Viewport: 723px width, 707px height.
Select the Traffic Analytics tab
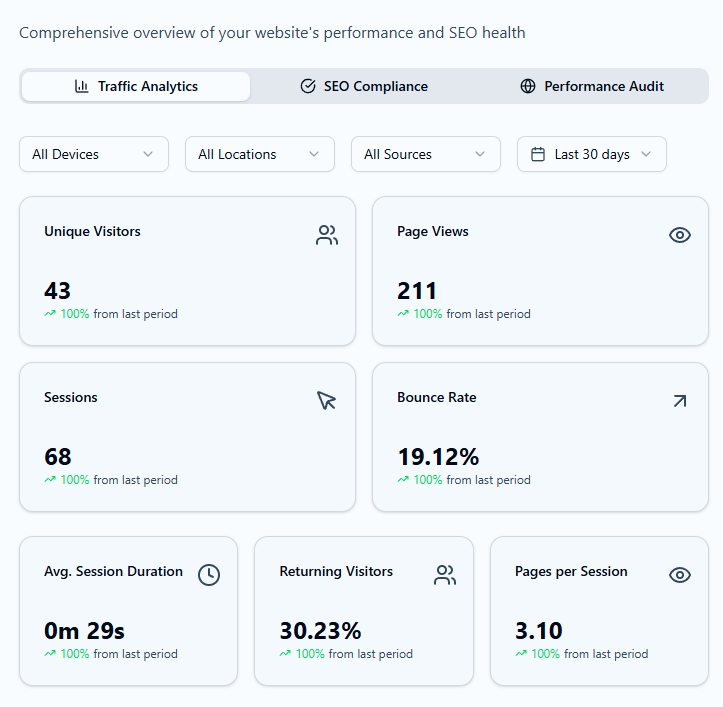coord(136,86)
